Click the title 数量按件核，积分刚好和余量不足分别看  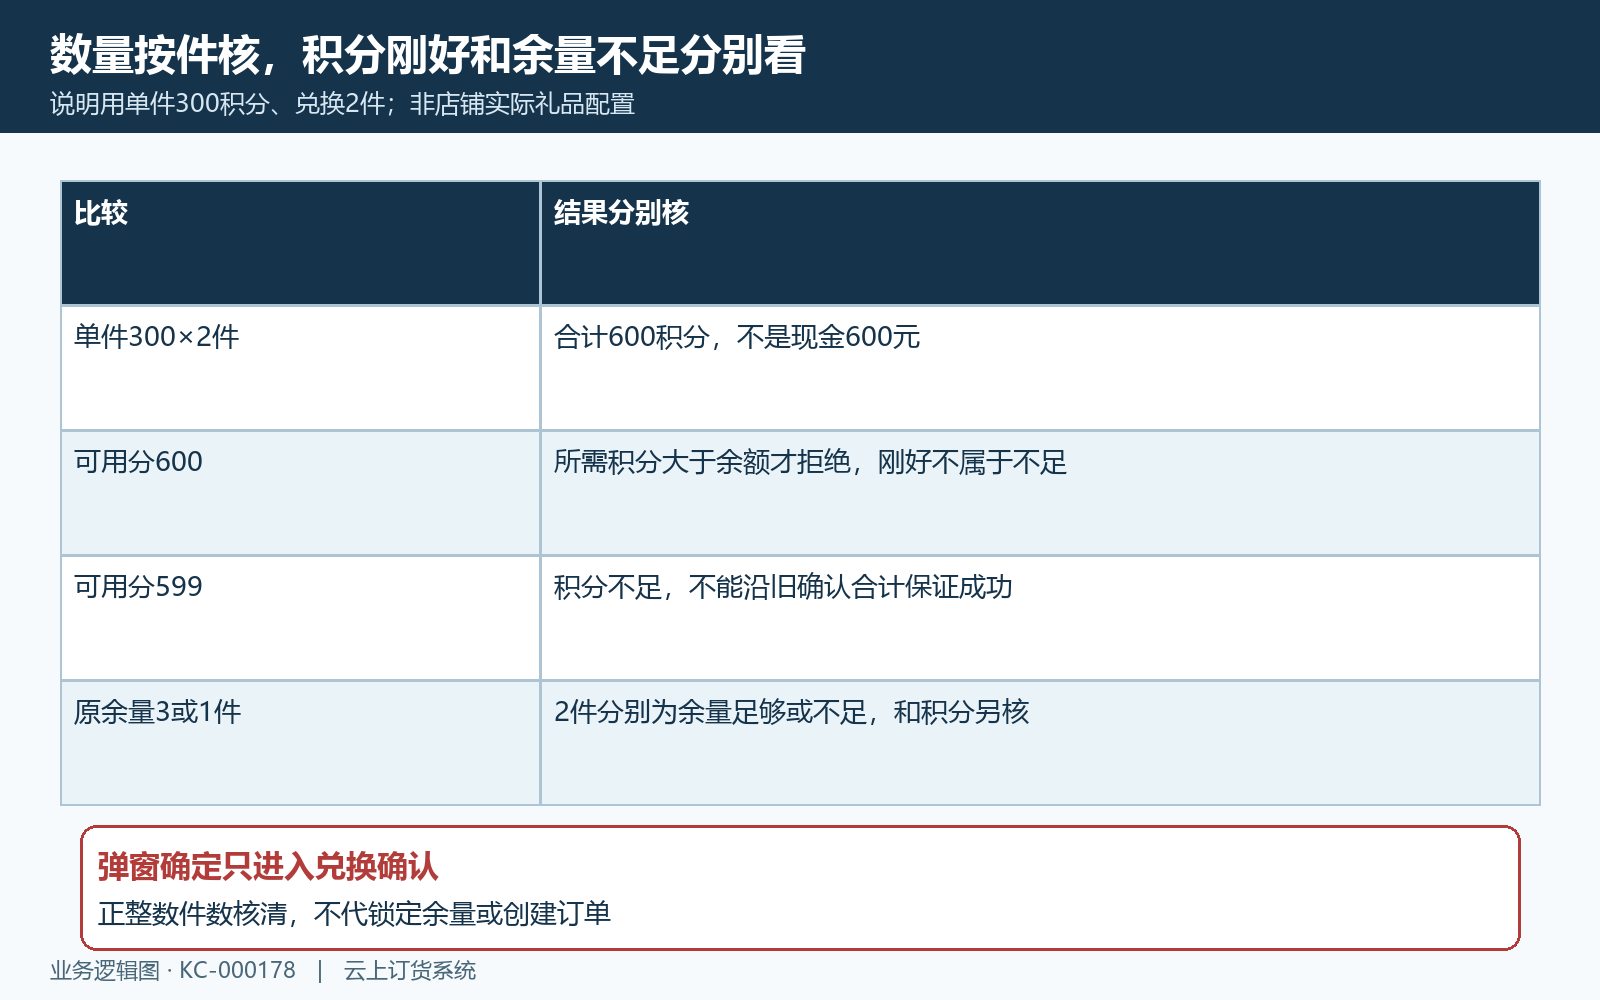coord(428,54)
